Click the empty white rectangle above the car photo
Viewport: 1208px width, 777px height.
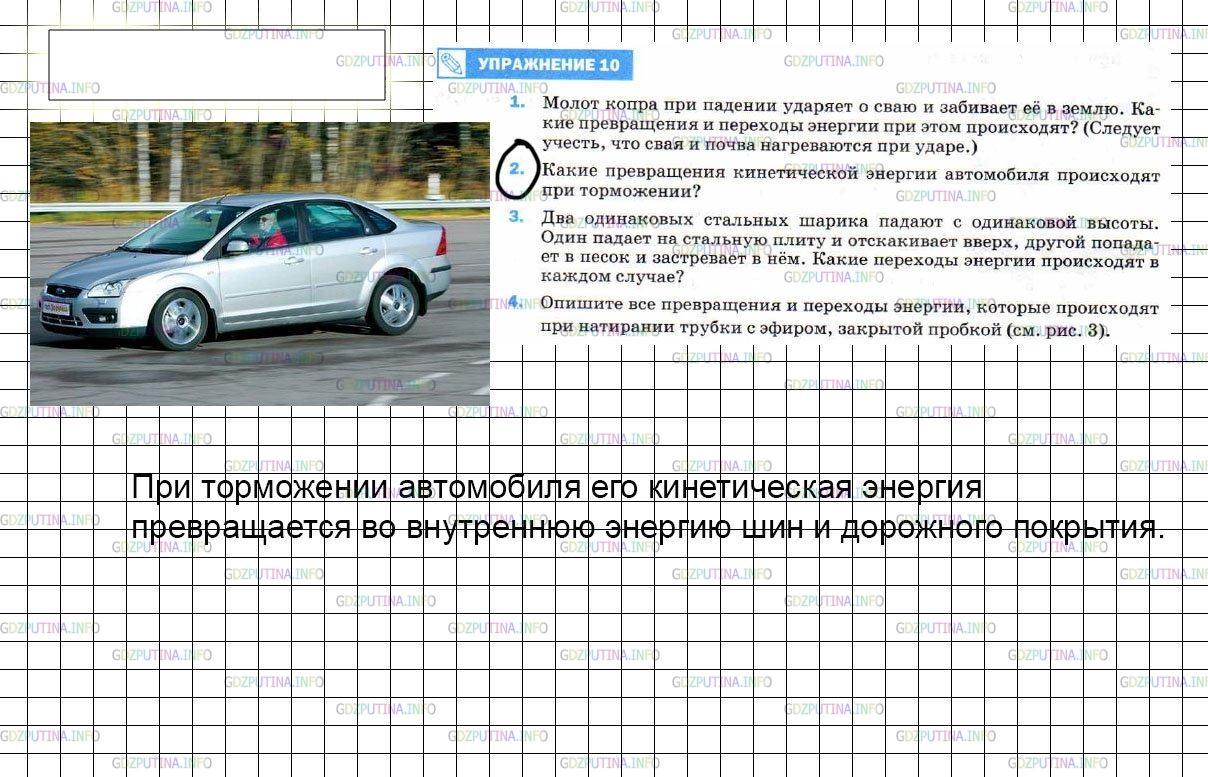(217, 65)
